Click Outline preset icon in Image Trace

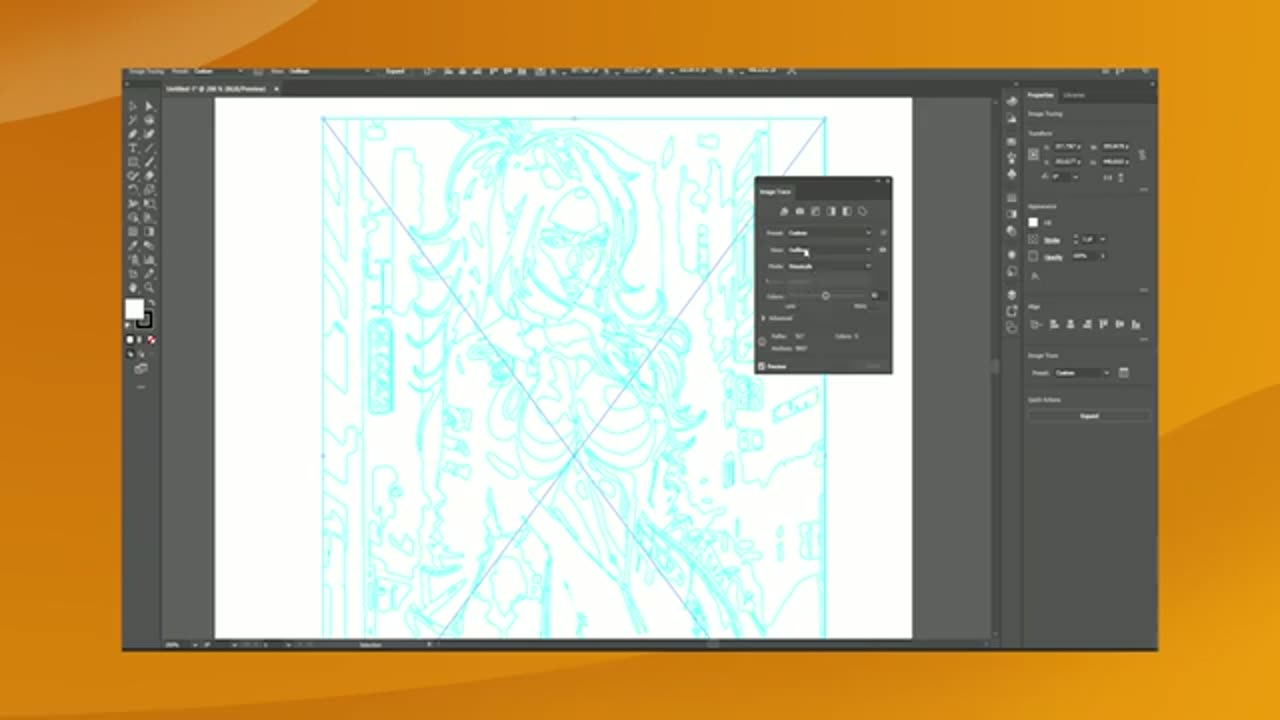[863, 211]
